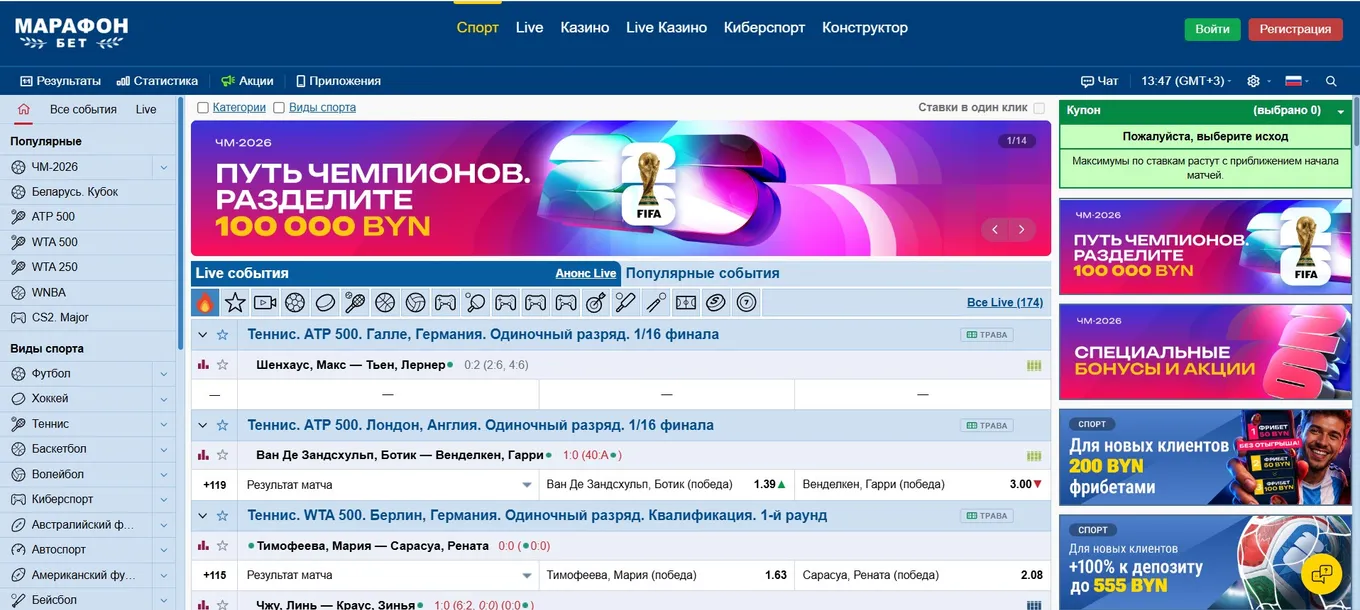Add Тимофеева — Сарасуа match to favorites
This screenshot has height=610, width=1360.
[x=223, y=546]
